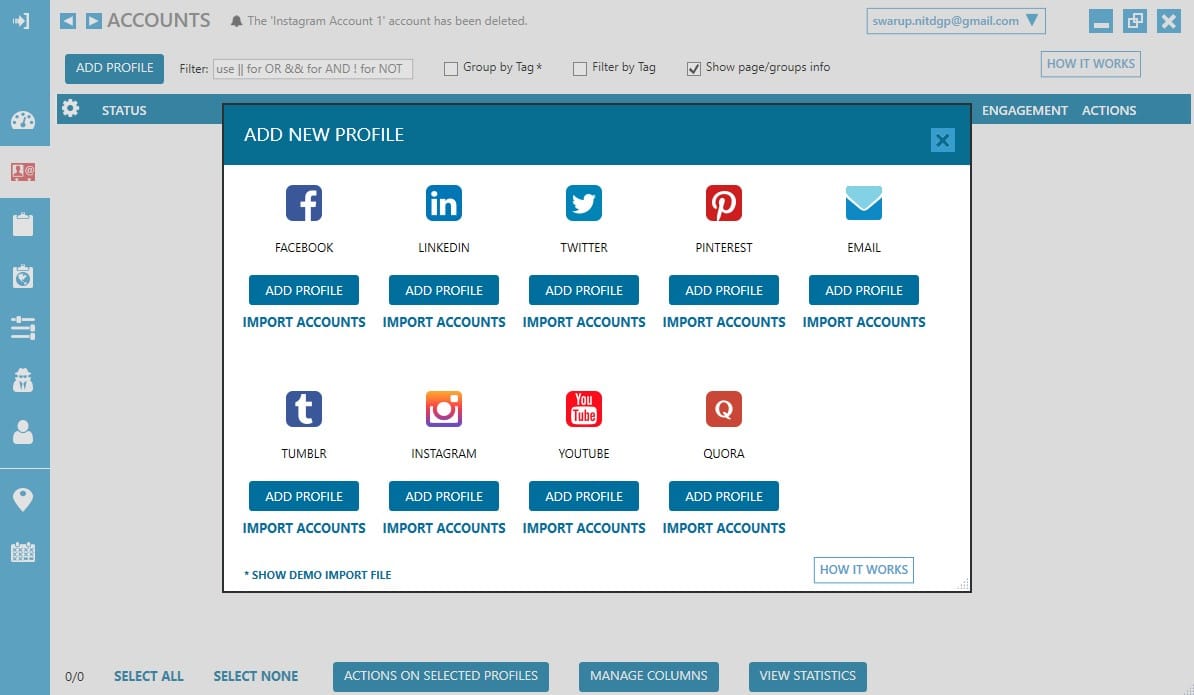The height and width of the screenshot is (695, 1194).
Task: Click HOW IT WORKS in top toolbar
Action: (1090, 64)
